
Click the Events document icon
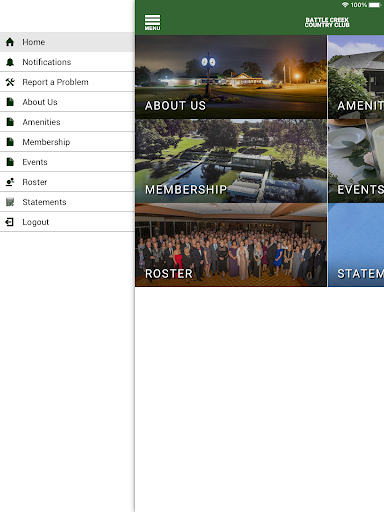[x=10, y=162]
